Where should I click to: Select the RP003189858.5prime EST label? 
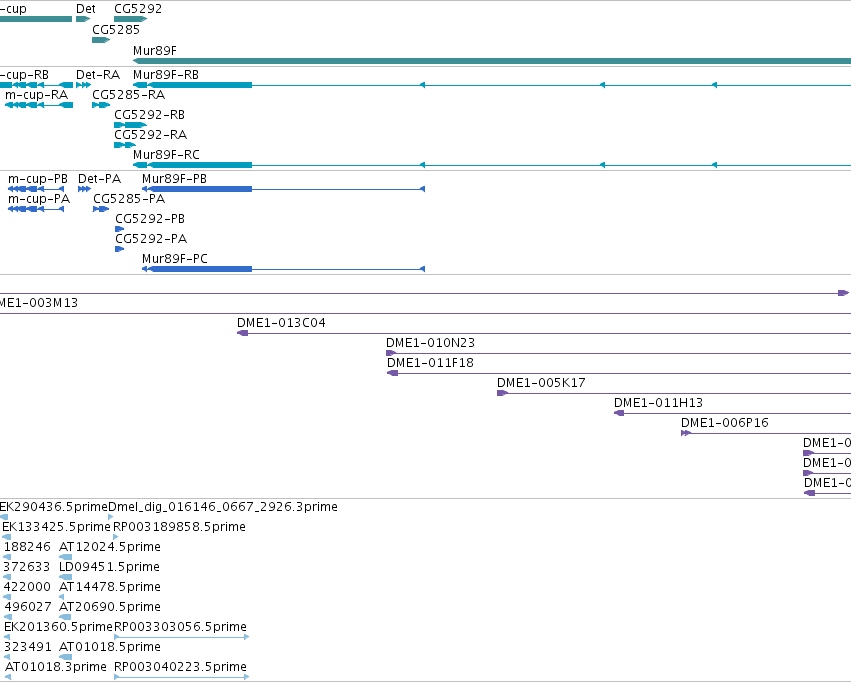[x=179, y=527]
